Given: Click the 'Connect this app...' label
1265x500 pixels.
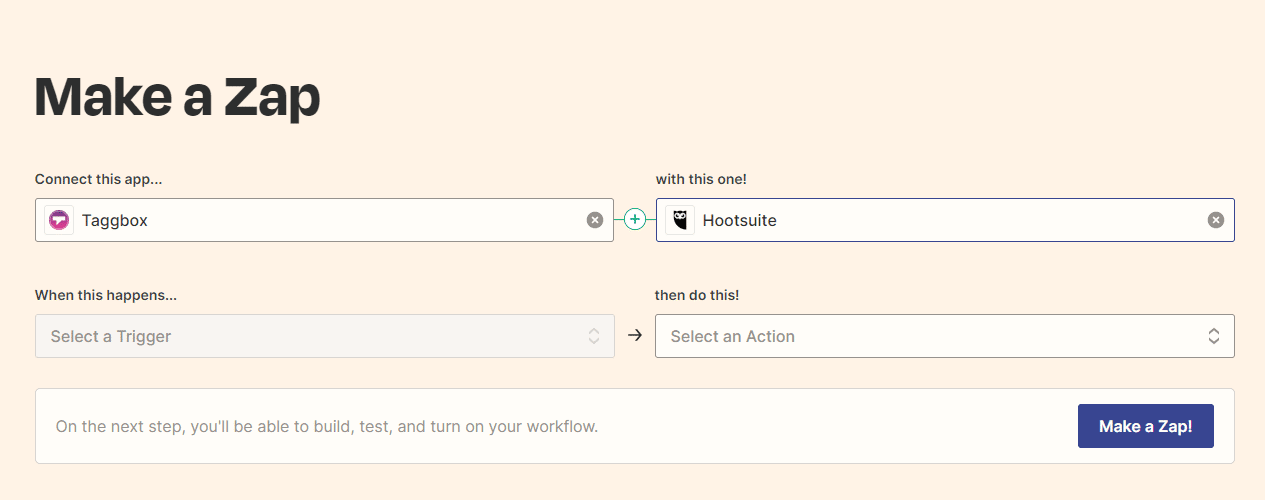Looking at the screenshot, I should click(98, 179).
